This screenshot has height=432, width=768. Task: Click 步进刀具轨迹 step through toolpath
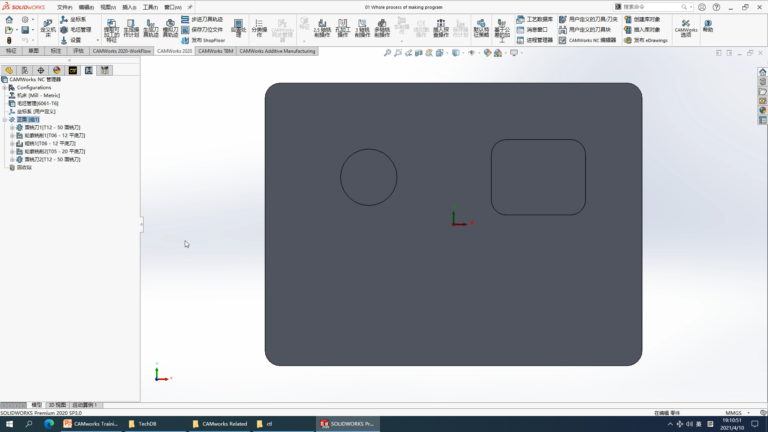pyautogui.click(x=202, y=19)
